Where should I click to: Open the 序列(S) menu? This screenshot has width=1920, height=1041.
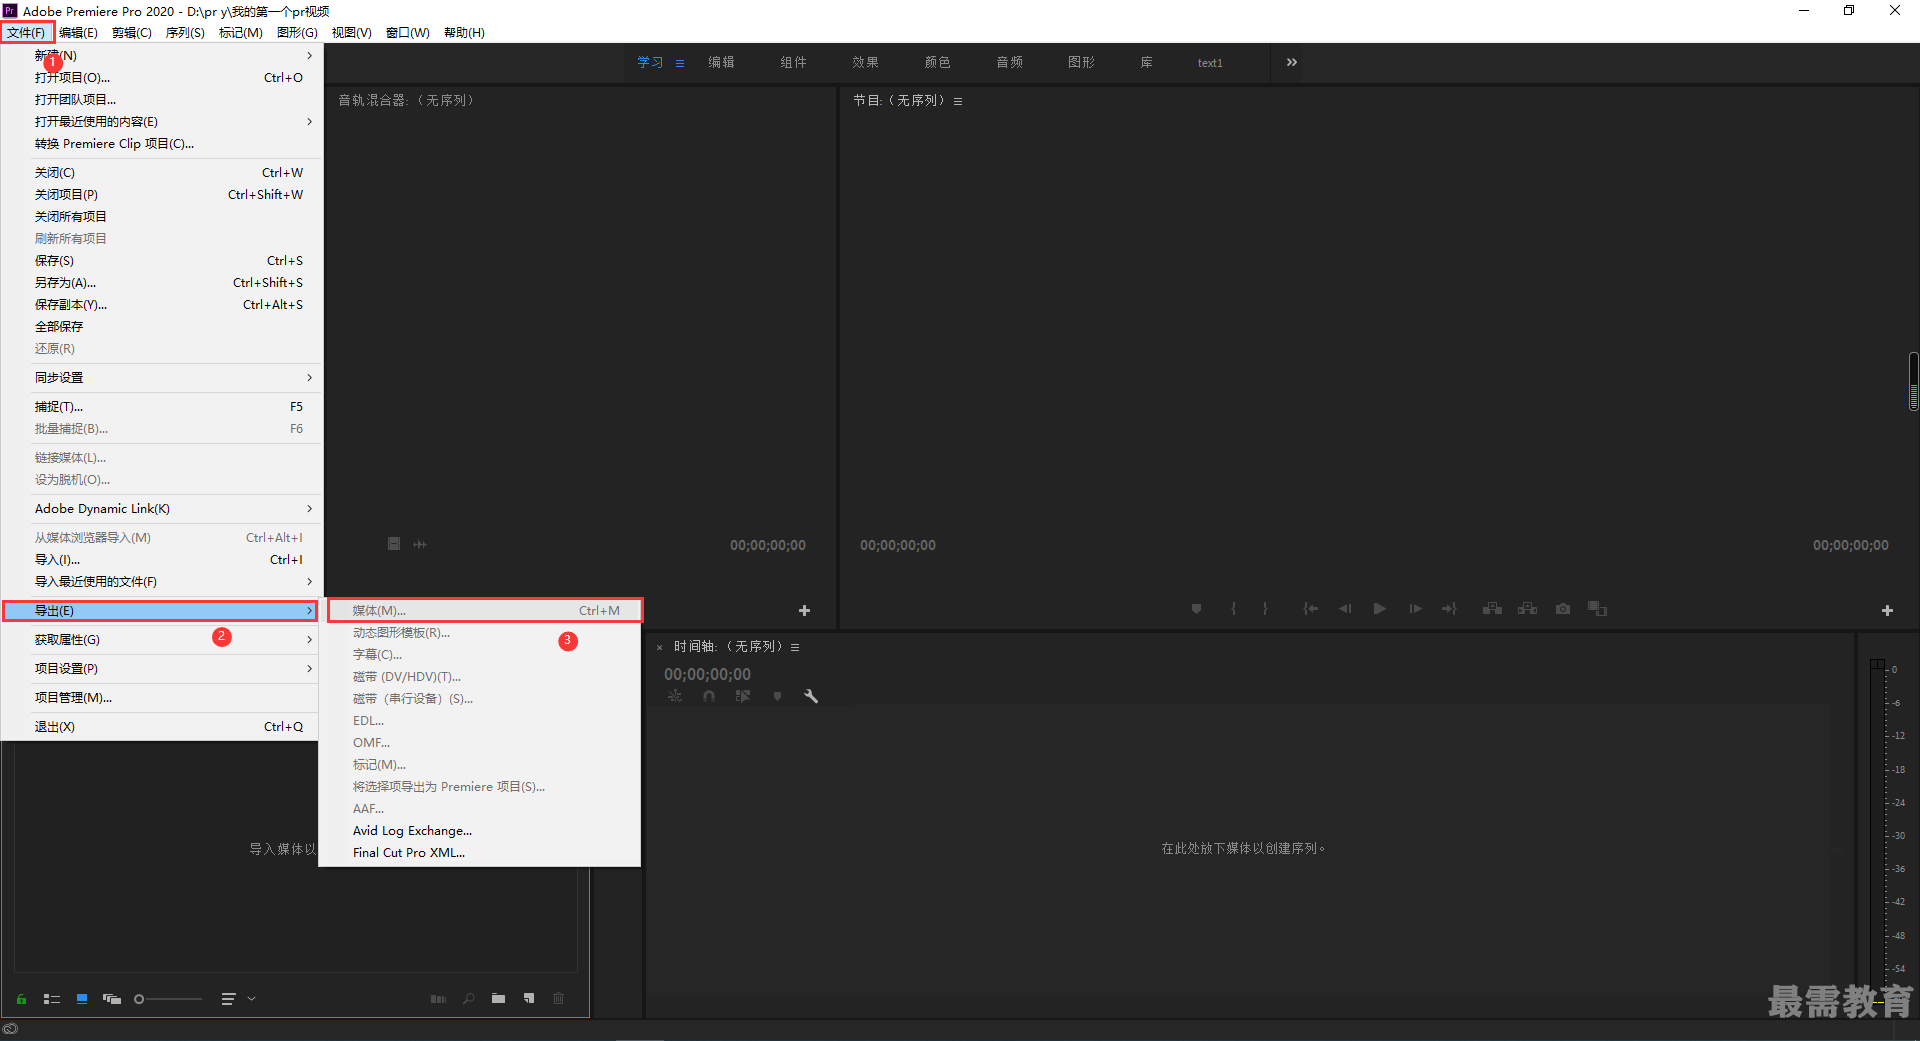pos(185,33)
